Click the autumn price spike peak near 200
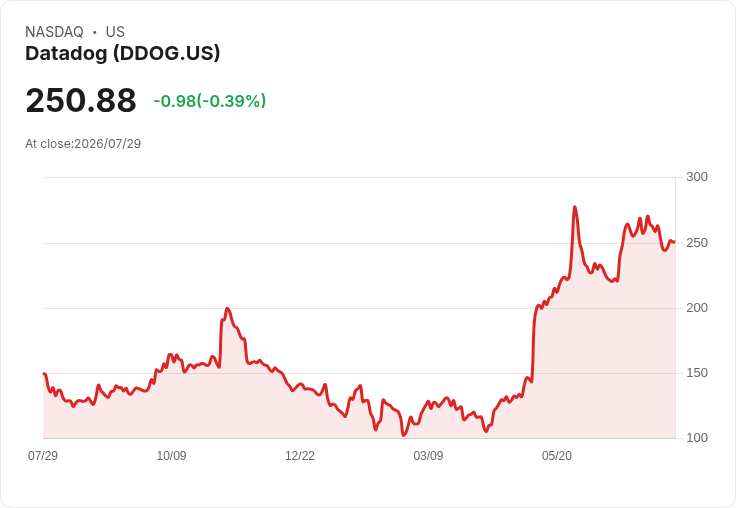 (227, 308)
